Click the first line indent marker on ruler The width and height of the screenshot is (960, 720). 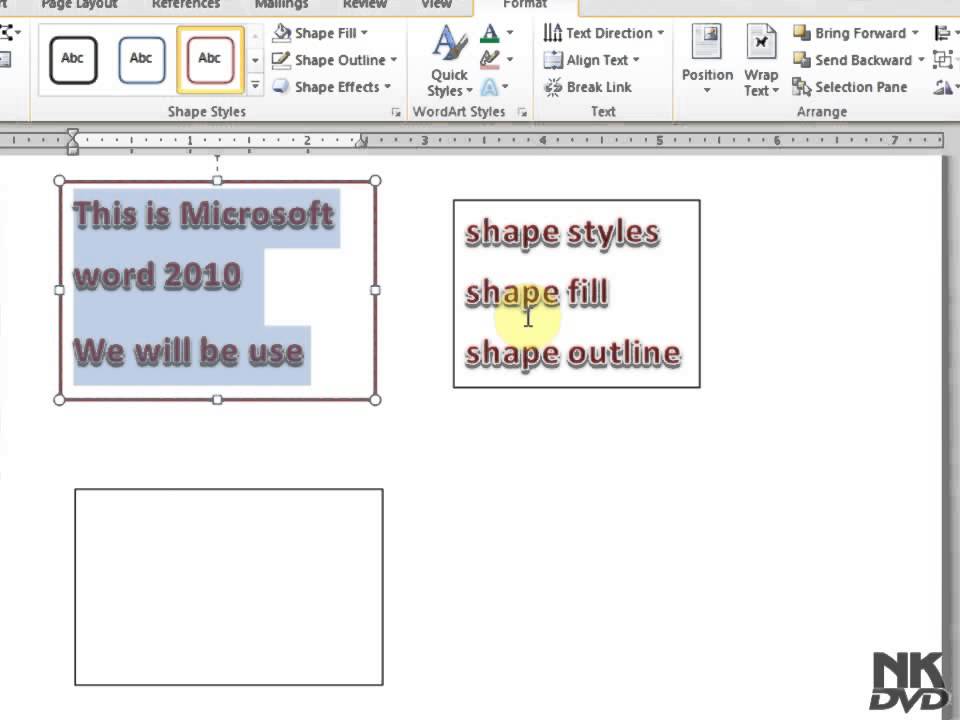pos(73,132)
